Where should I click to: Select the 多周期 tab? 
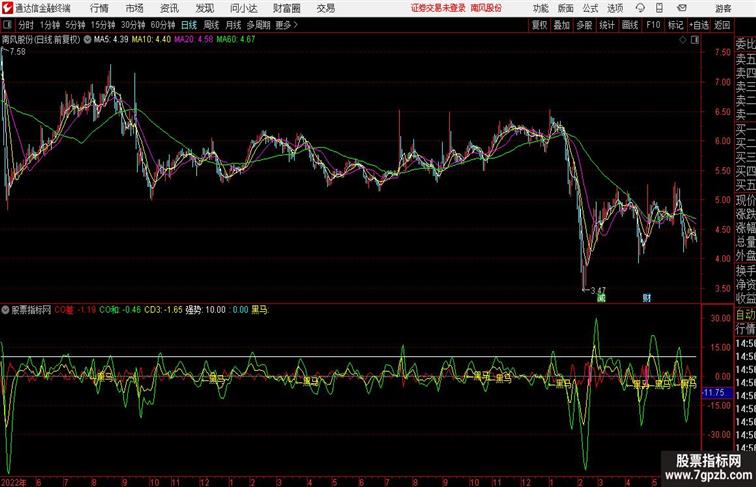(258, 25)
